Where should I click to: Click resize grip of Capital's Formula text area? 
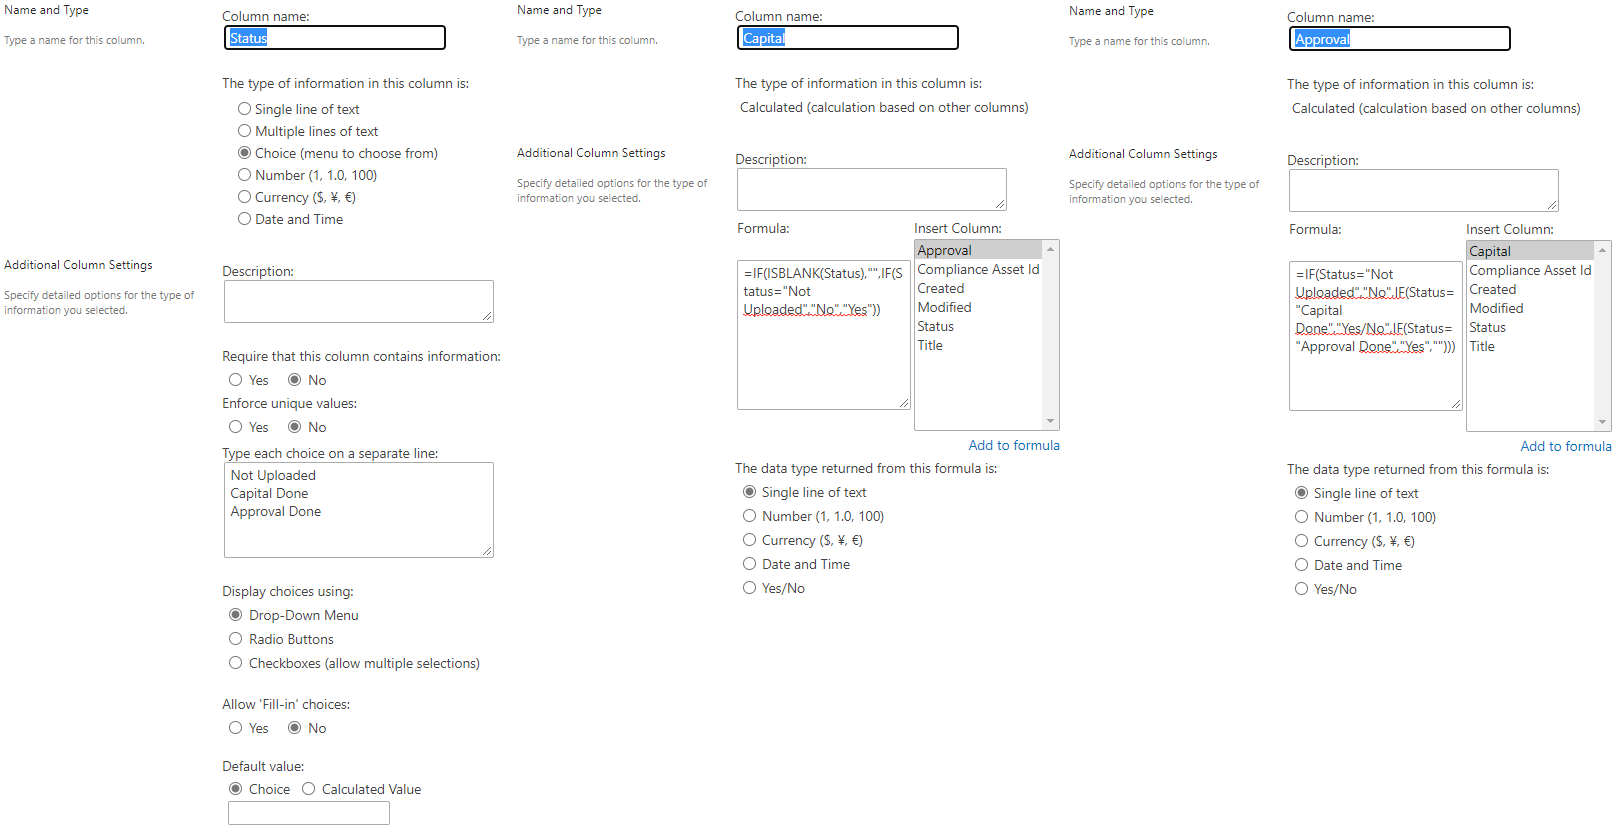point(904,403)
